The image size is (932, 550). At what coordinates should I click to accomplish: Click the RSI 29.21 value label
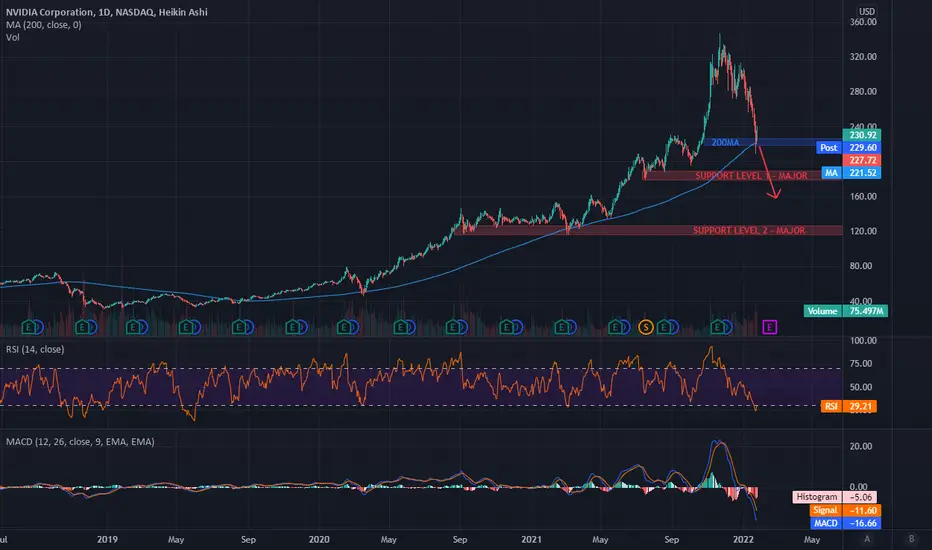point(849,407)
